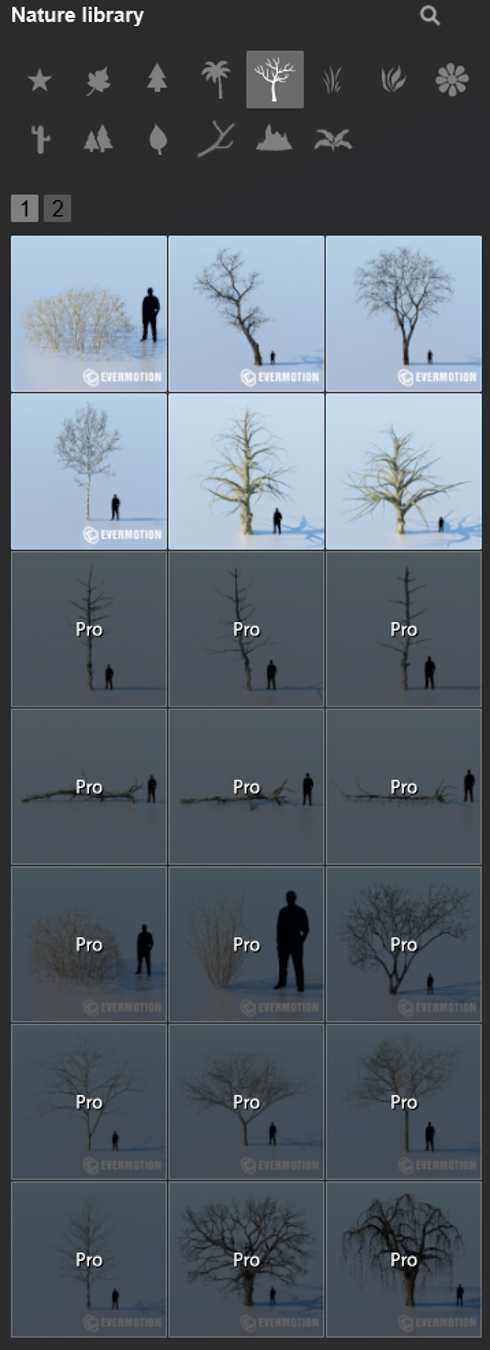Go to page 1 of results
This screenshot has width=490, height=1350.
click(25, 209)
